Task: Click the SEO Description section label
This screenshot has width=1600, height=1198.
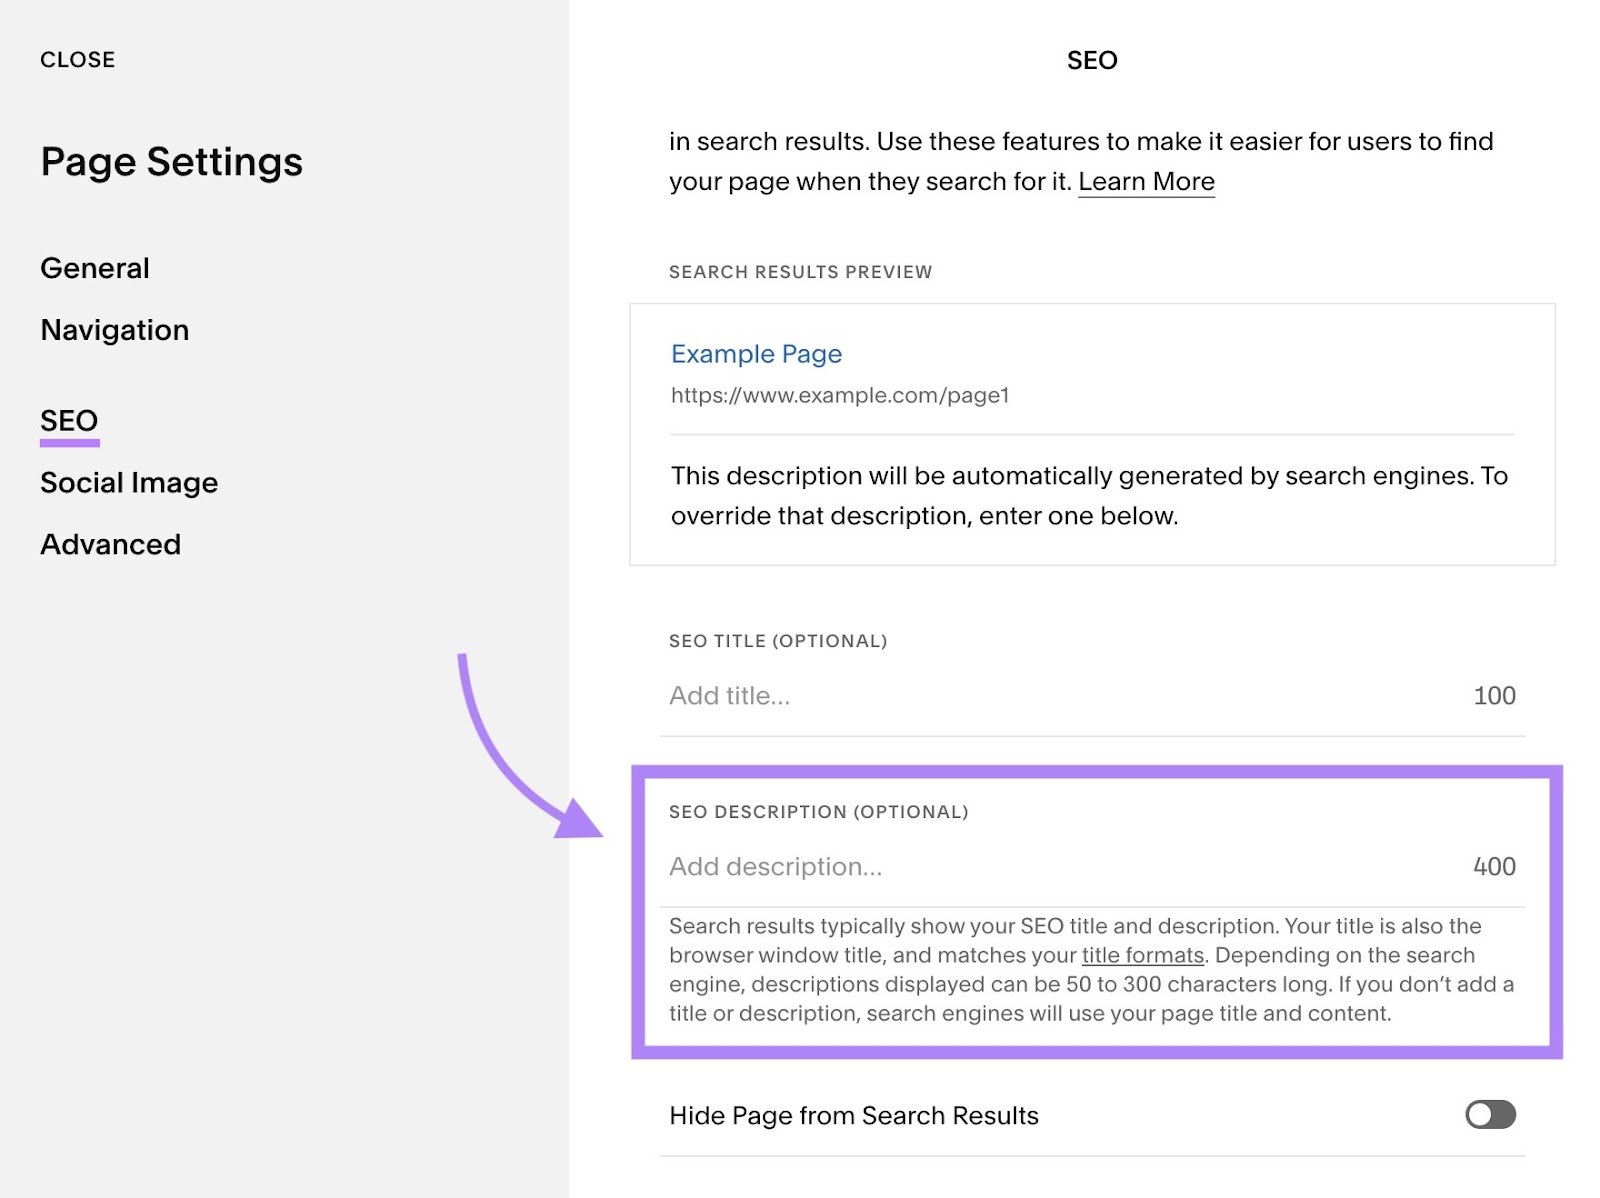Action: 818,811
